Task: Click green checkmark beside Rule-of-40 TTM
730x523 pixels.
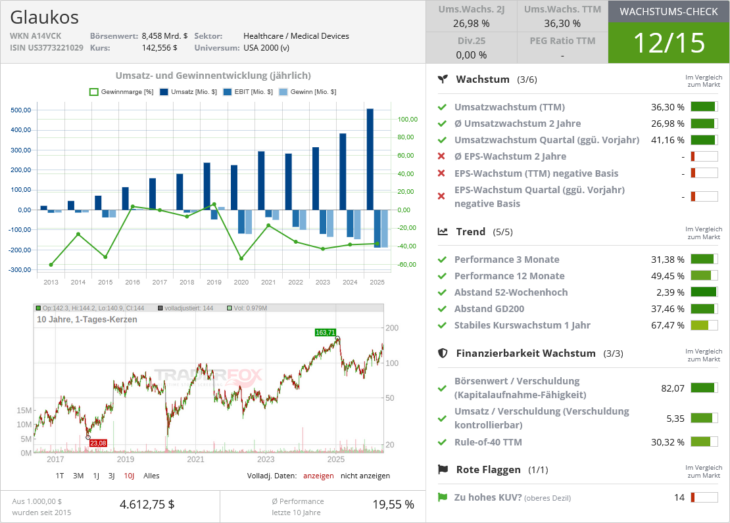Action: point(442,442)
